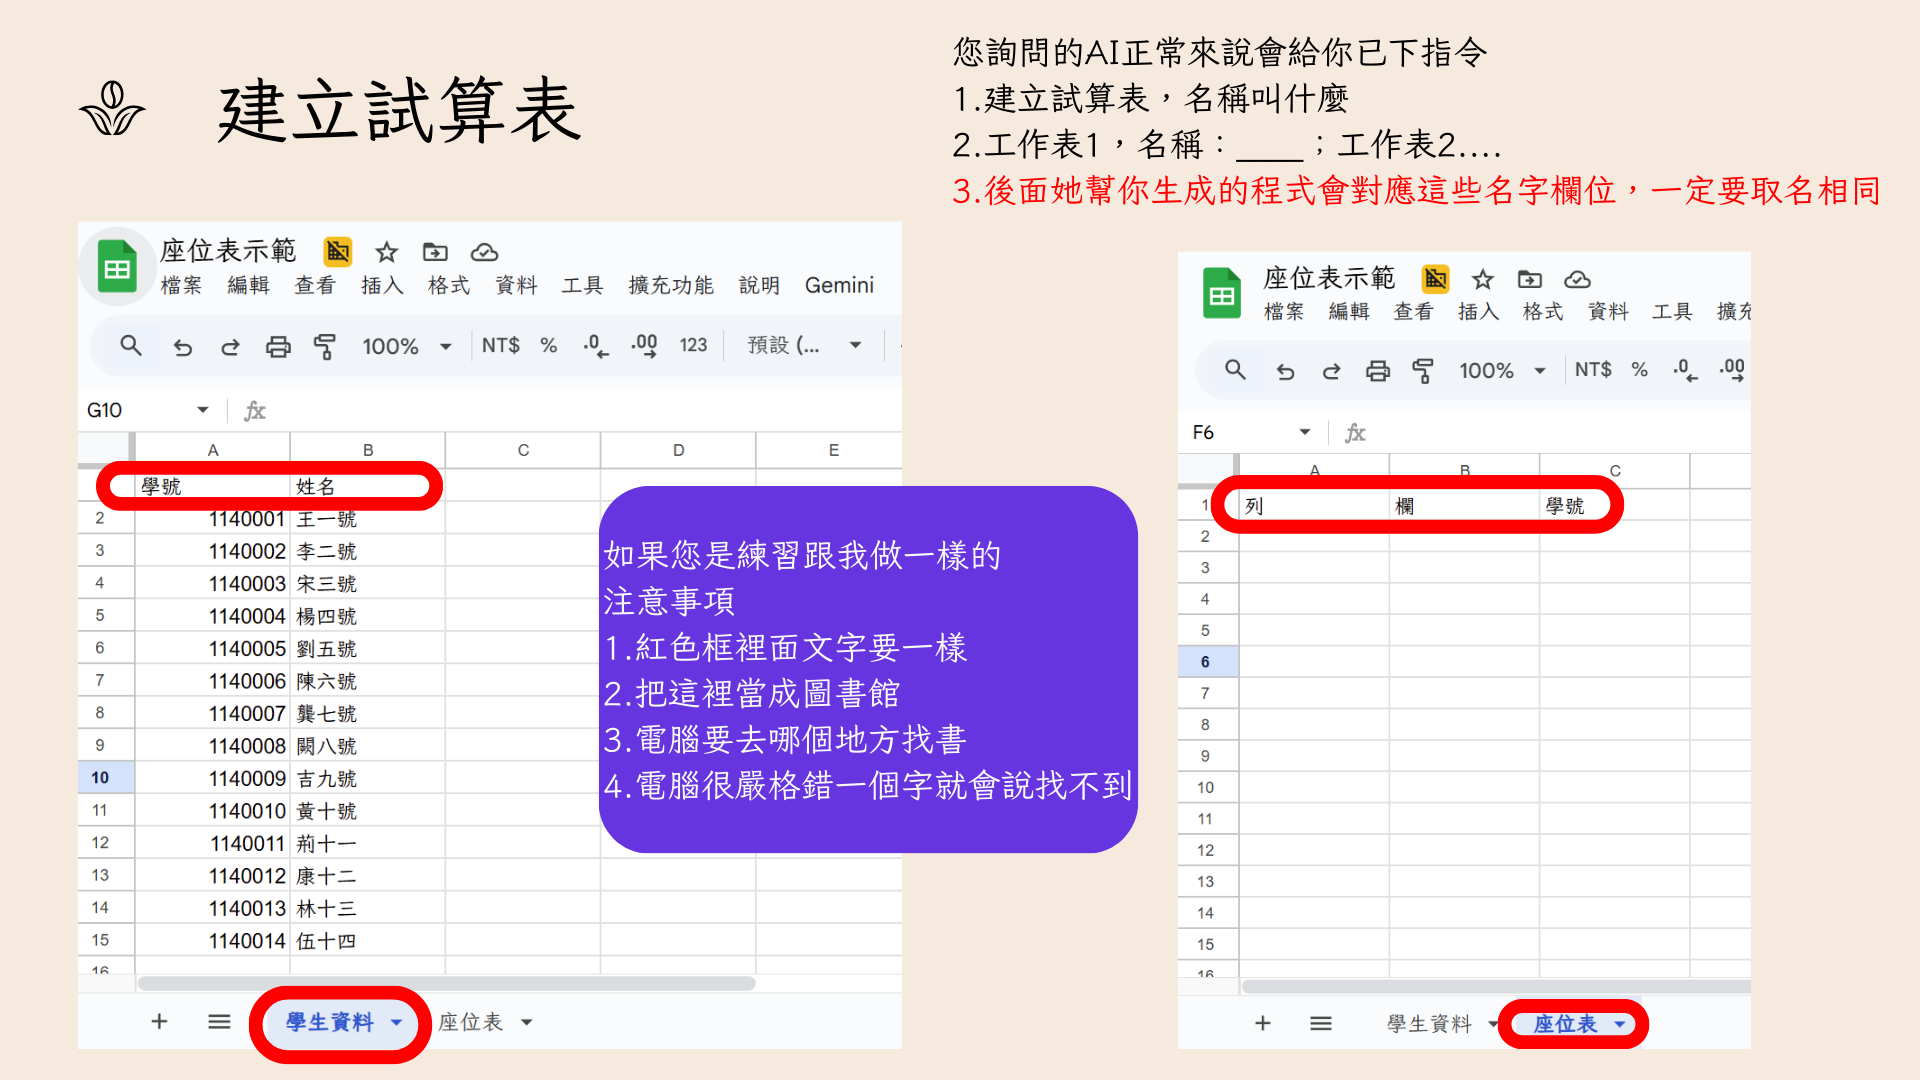Open the 插入 menu in left window
1920x1080 pixels.
(382, 286)
